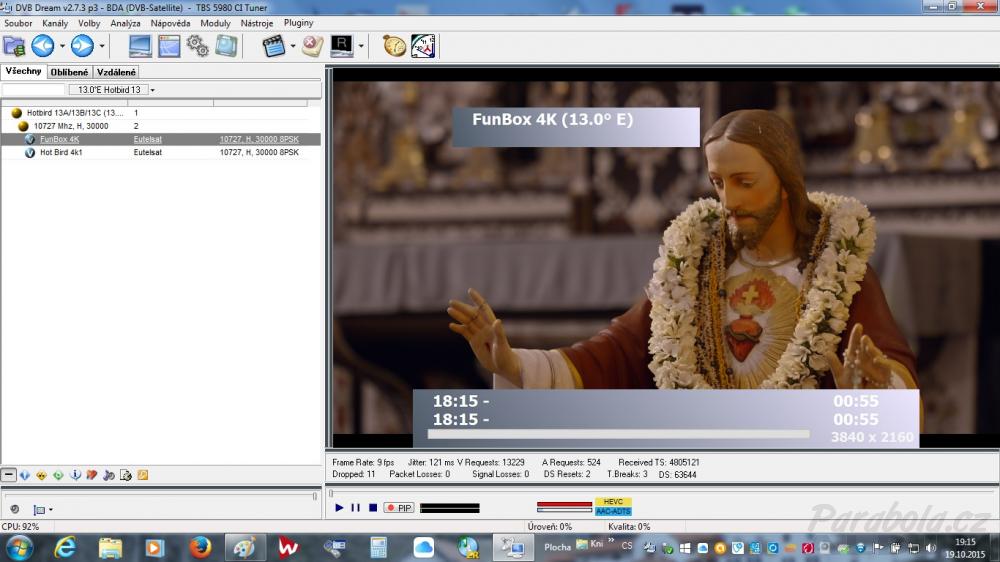The width and height of the screenshot is (1000, 562).
Task: Open the view options dropdown in lower left
Action: (43, 510)
